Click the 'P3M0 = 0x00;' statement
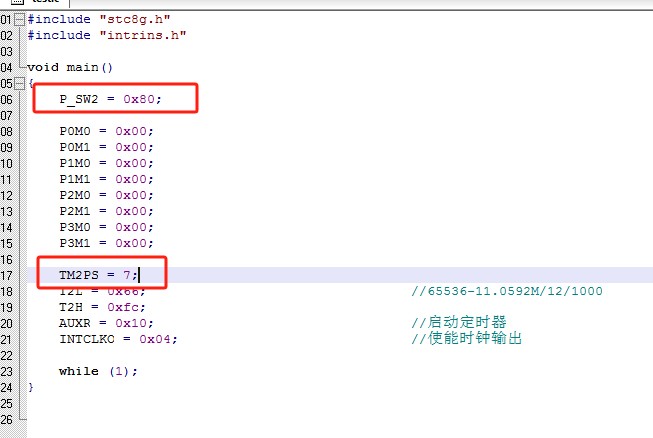Image resolution: width=653 pixels, height=438 pixels. [x=106, y=227]
